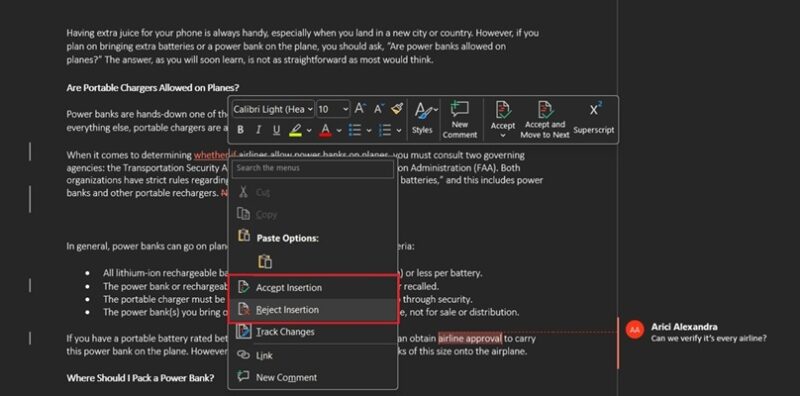Decrease font size with shrink icon

[379, 108]
